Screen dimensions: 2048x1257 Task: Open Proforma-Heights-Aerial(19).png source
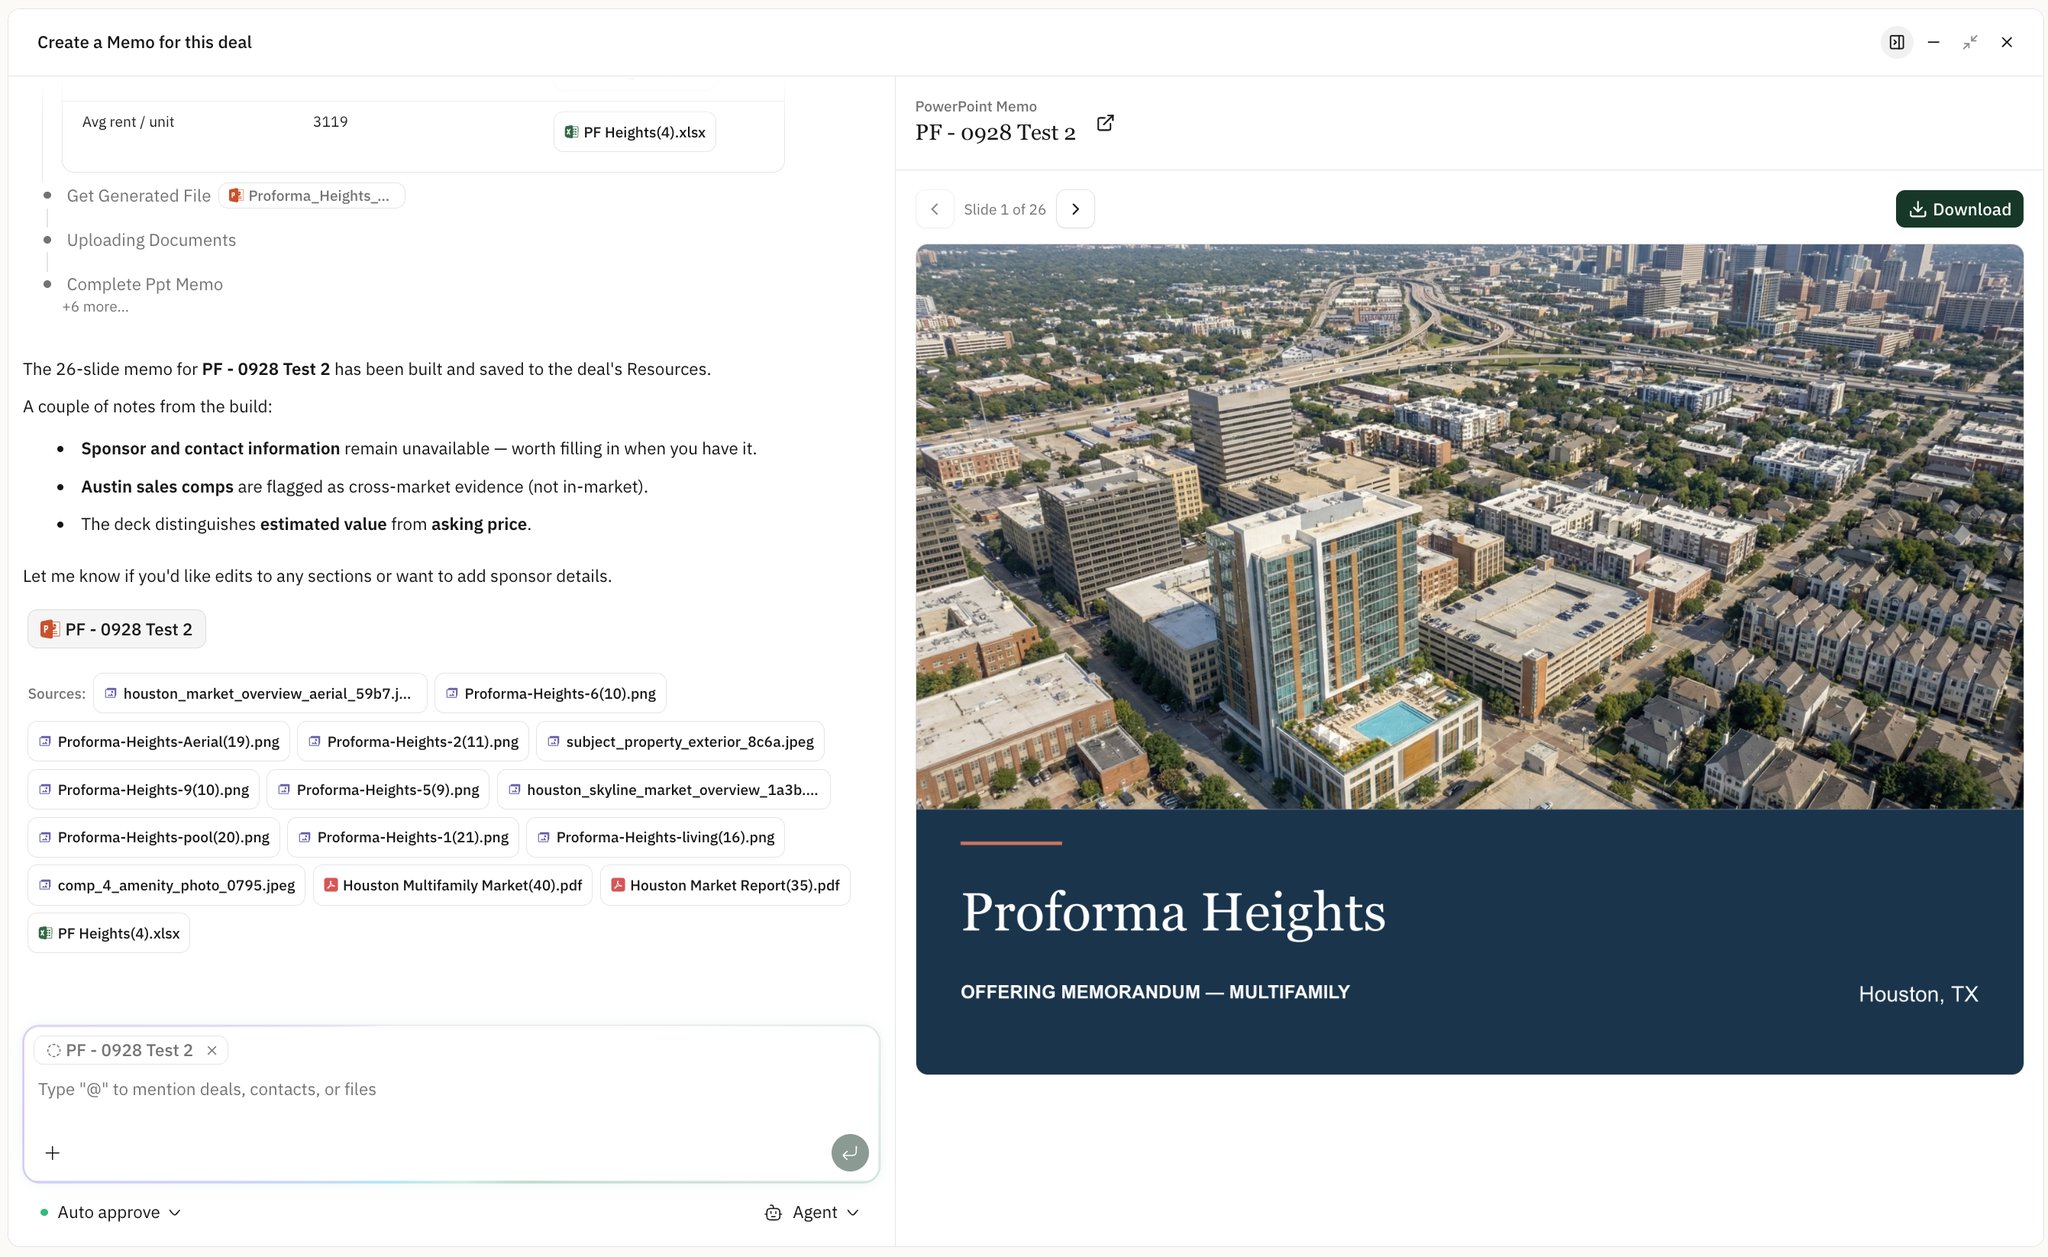(x=159, y=741)
